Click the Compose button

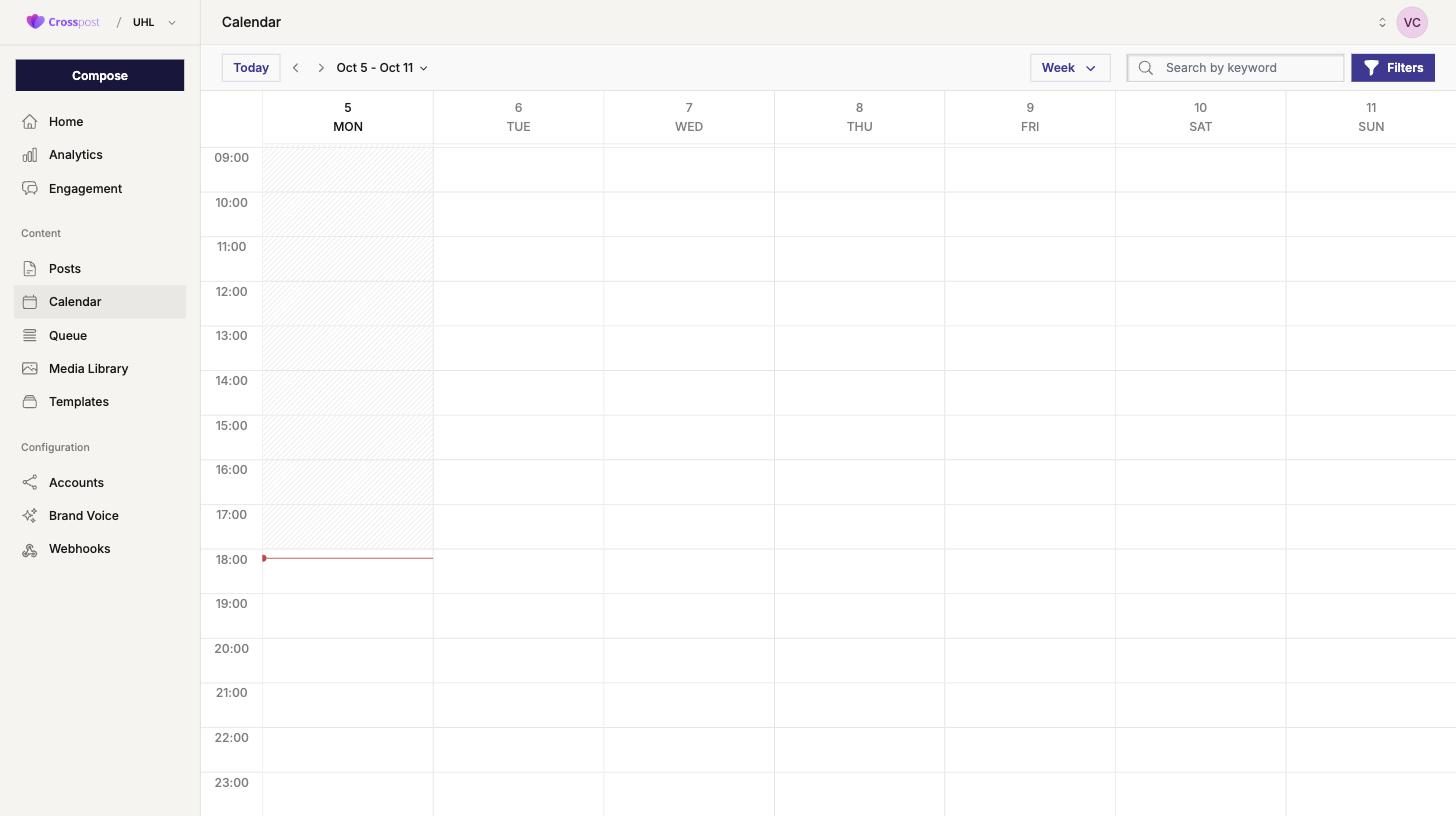coord(100,75)
